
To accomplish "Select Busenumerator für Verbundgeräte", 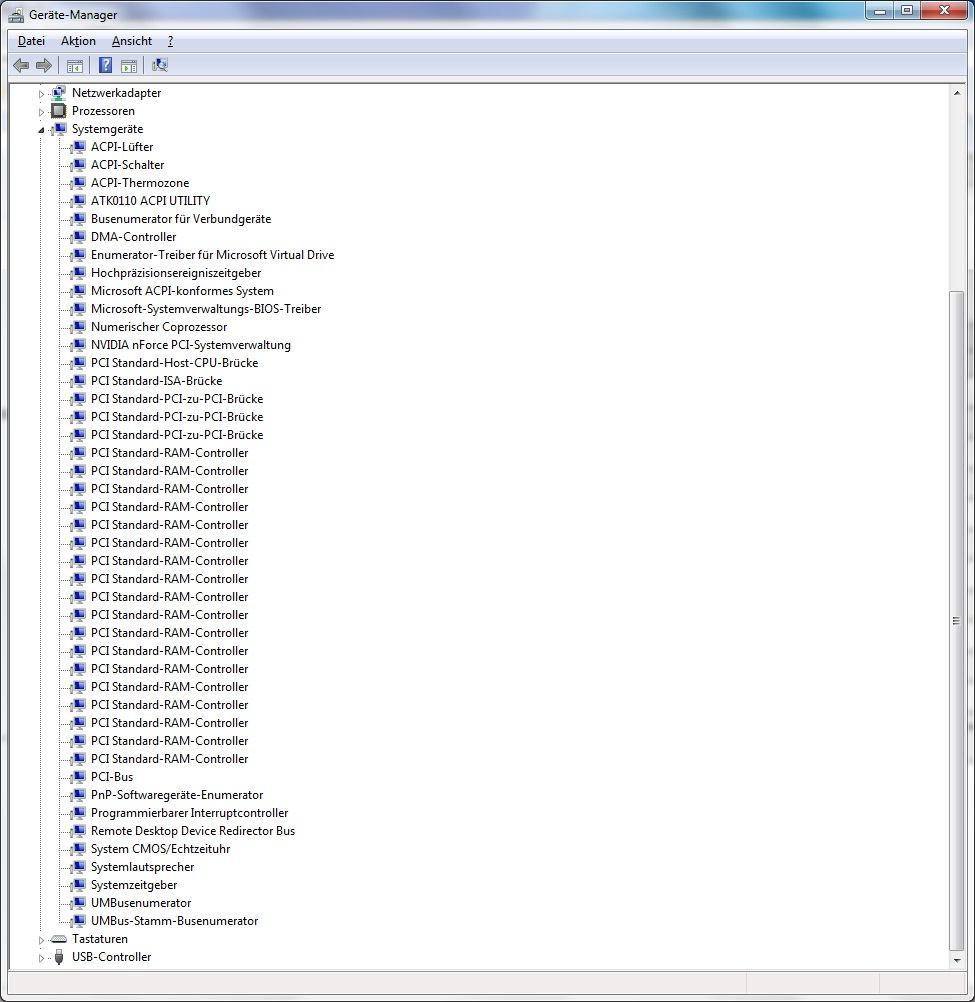I will [181, 219].
